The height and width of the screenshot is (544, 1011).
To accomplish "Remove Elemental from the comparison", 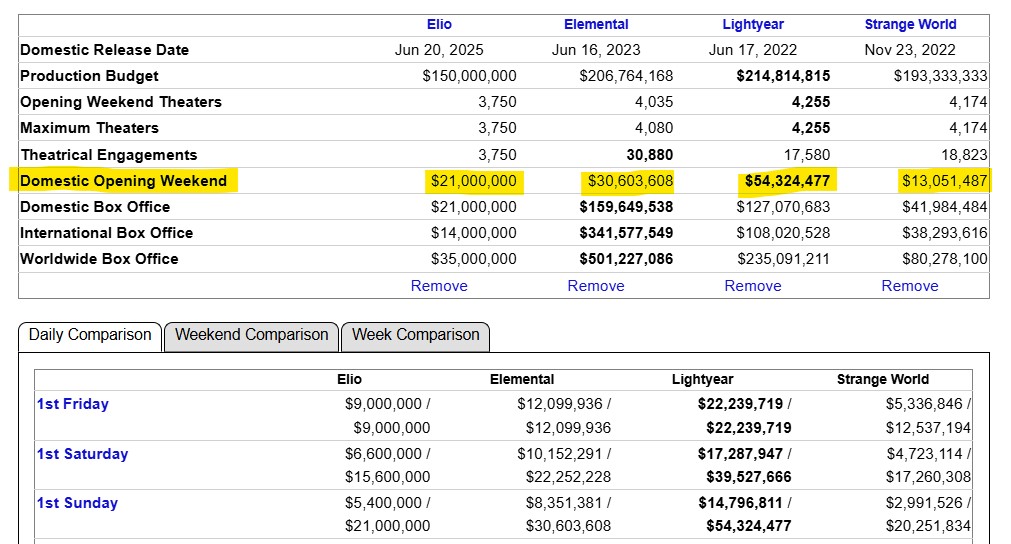I will (596, 286).
